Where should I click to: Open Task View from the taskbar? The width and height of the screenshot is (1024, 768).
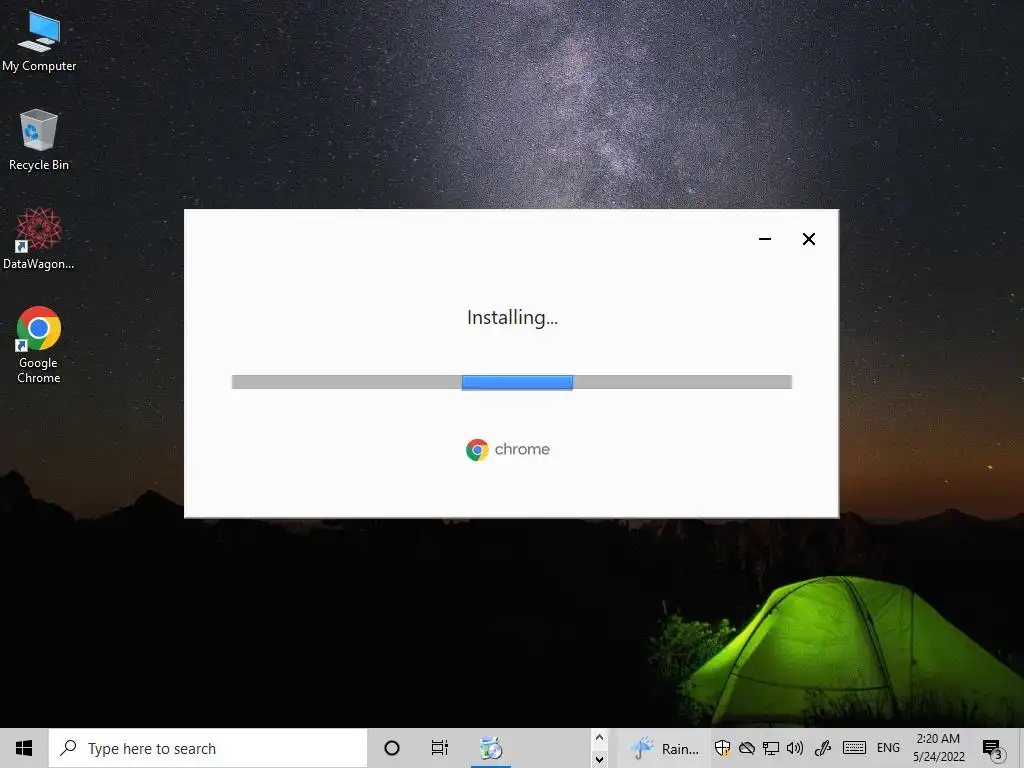(x=440, y=748)
